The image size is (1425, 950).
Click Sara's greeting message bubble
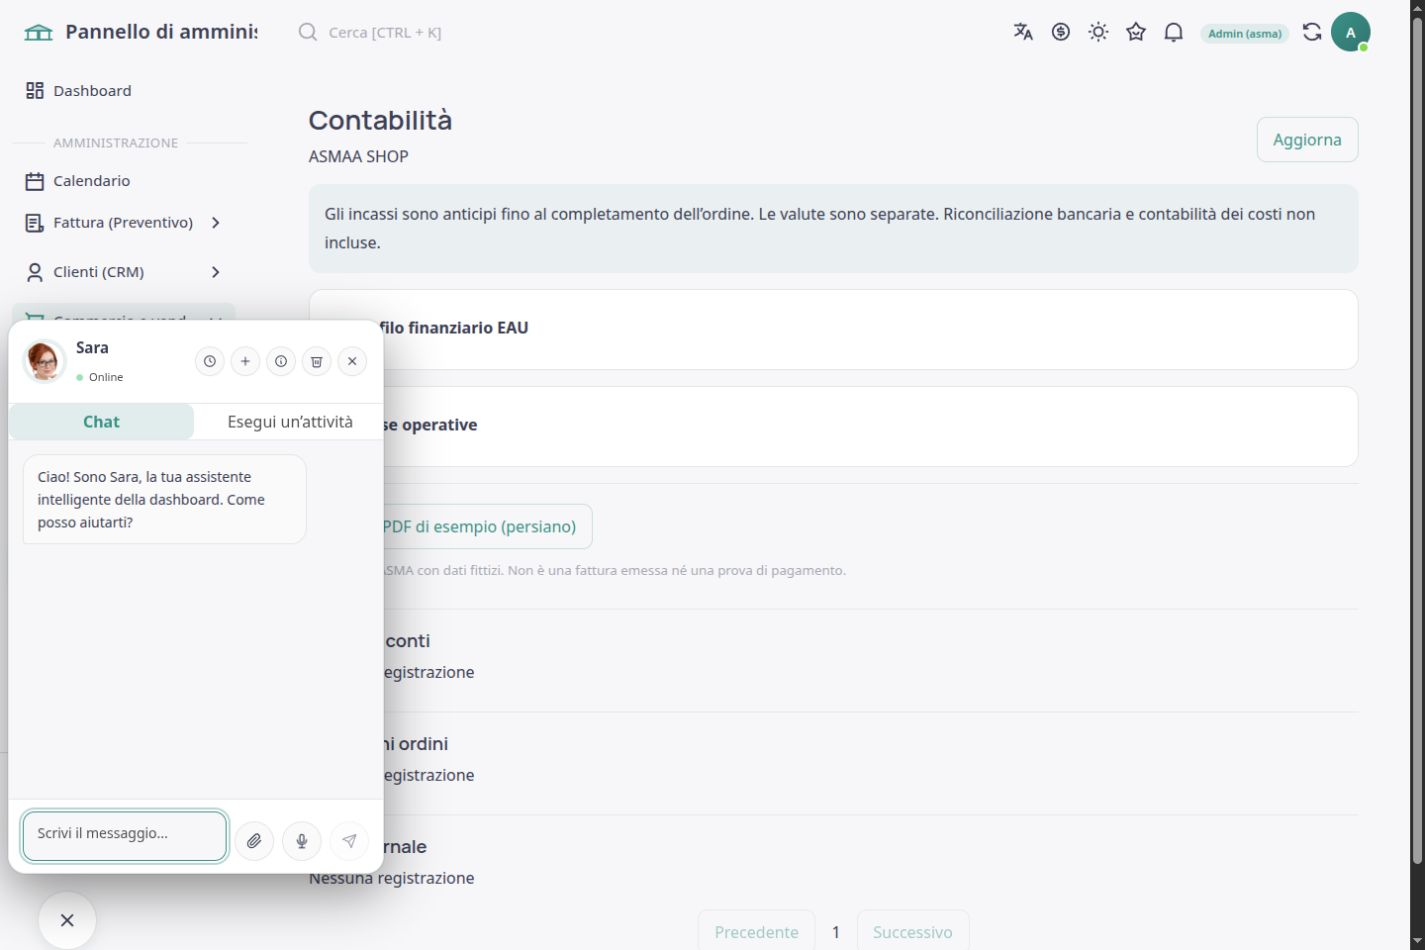(164, 499)
